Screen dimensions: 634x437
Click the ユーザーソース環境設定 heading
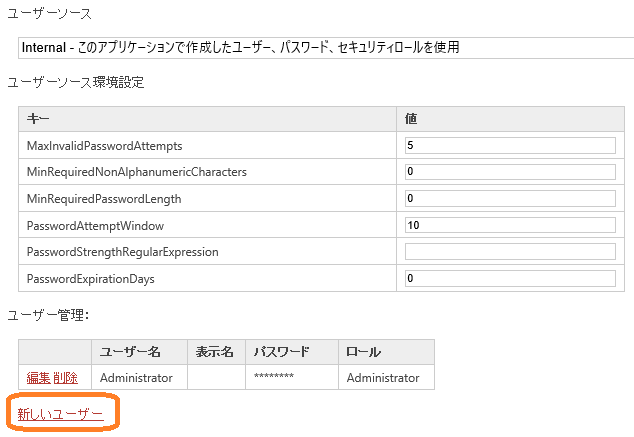point(76,82)
